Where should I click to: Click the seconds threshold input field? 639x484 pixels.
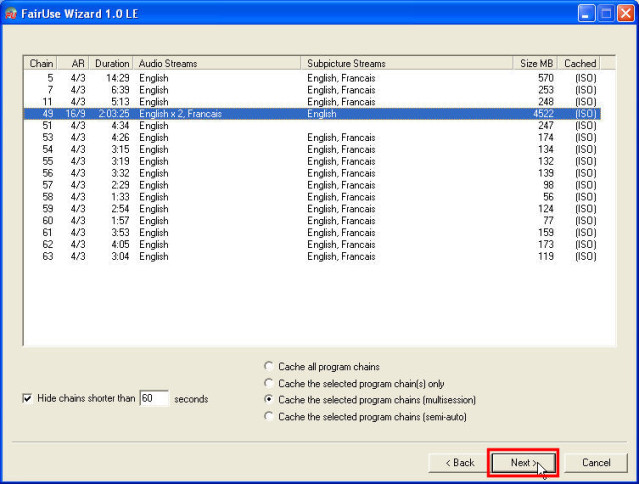click(x=154, y=398)
